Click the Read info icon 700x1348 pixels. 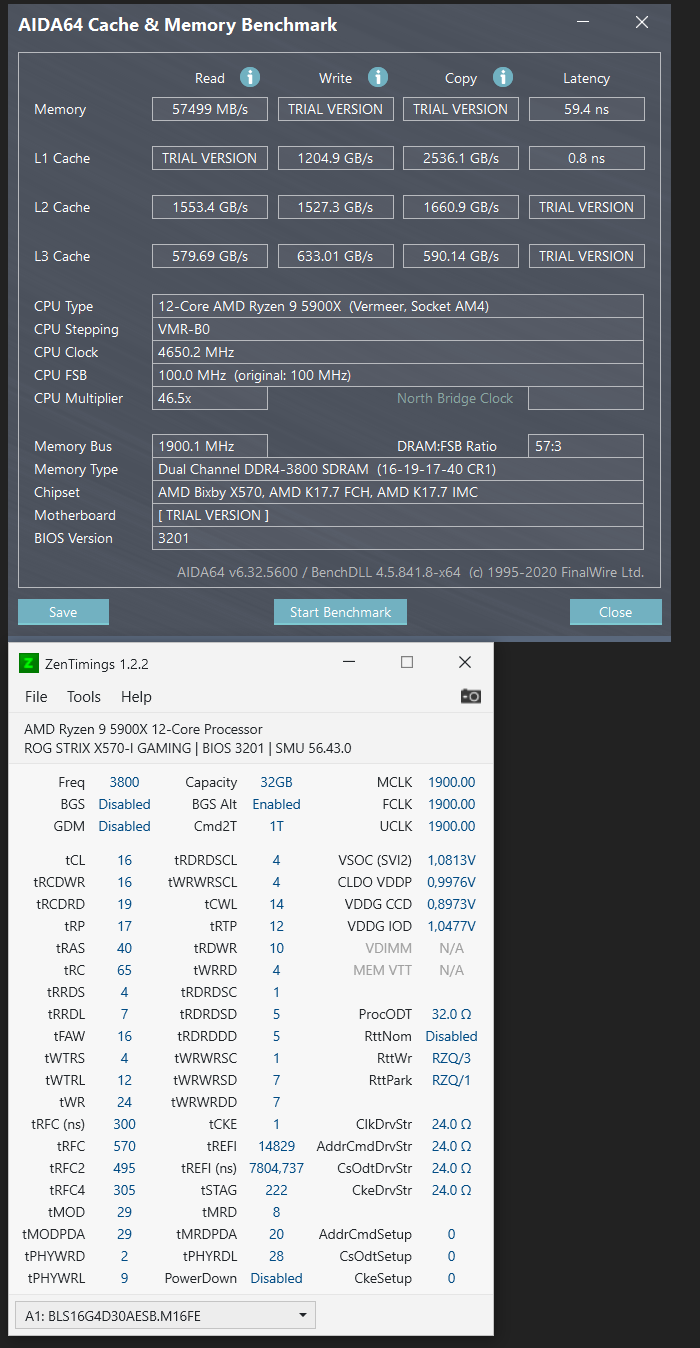pos(250,77)
